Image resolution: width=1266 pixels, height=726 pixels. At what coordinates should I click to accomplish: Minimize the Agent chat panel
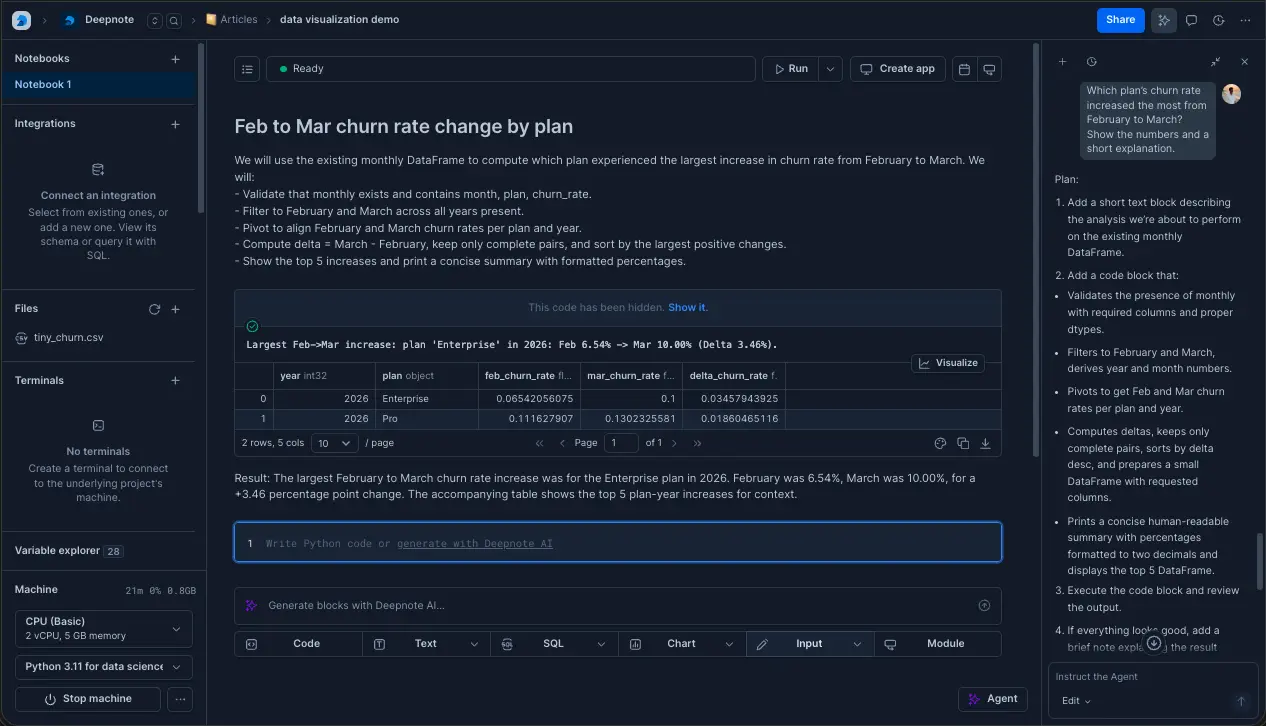coord(1215,62)
